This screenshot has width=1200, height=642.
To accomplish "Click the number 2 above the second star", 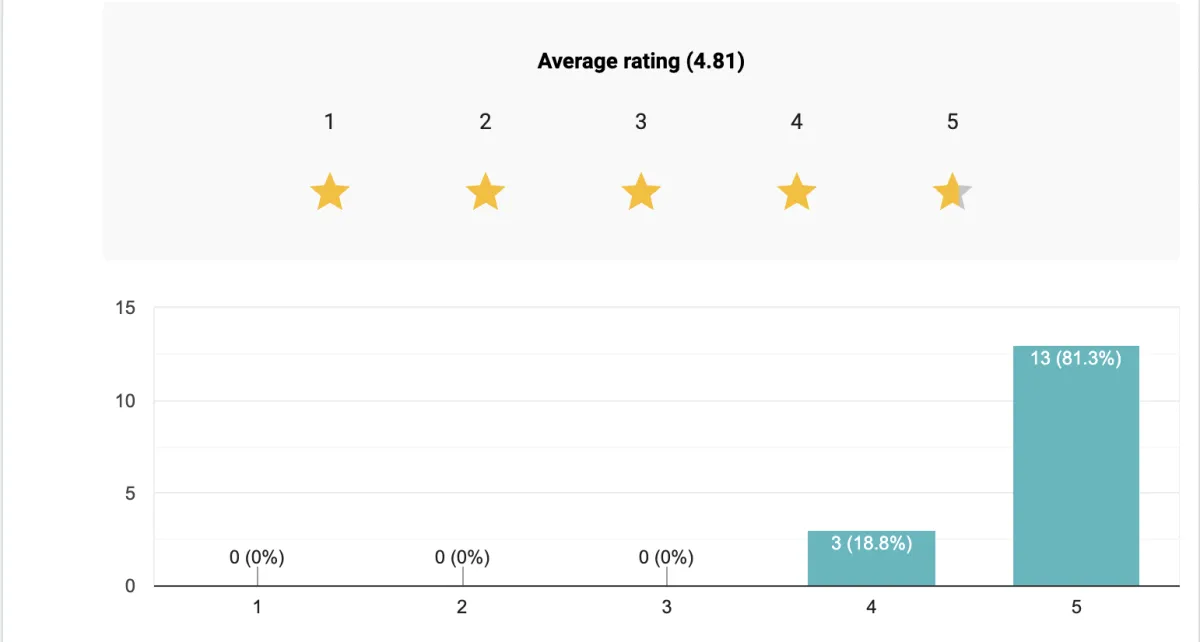I will point(485,122).
